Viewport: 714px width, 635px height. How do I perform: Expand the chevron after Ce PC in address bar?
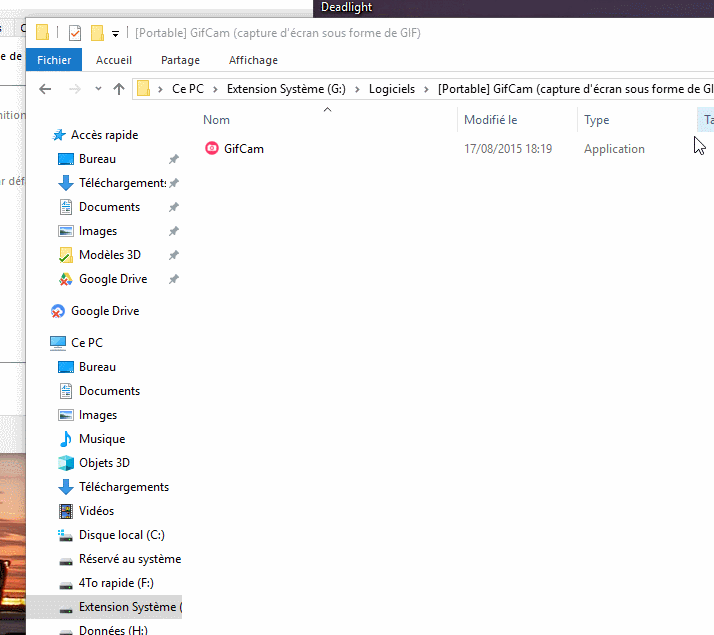(x=215, y=89)
